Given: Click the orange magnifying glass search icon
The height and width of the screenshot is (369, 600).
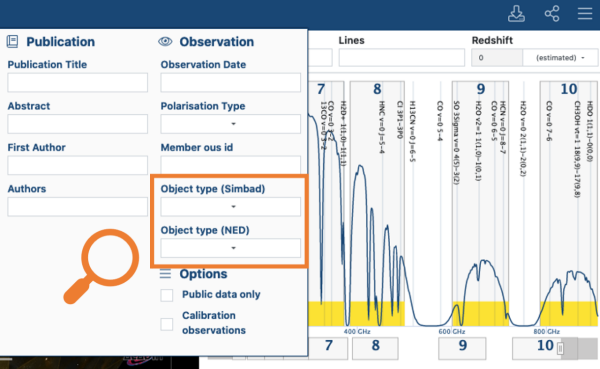Looking at the screenshot, I should (x=101, y=266).
